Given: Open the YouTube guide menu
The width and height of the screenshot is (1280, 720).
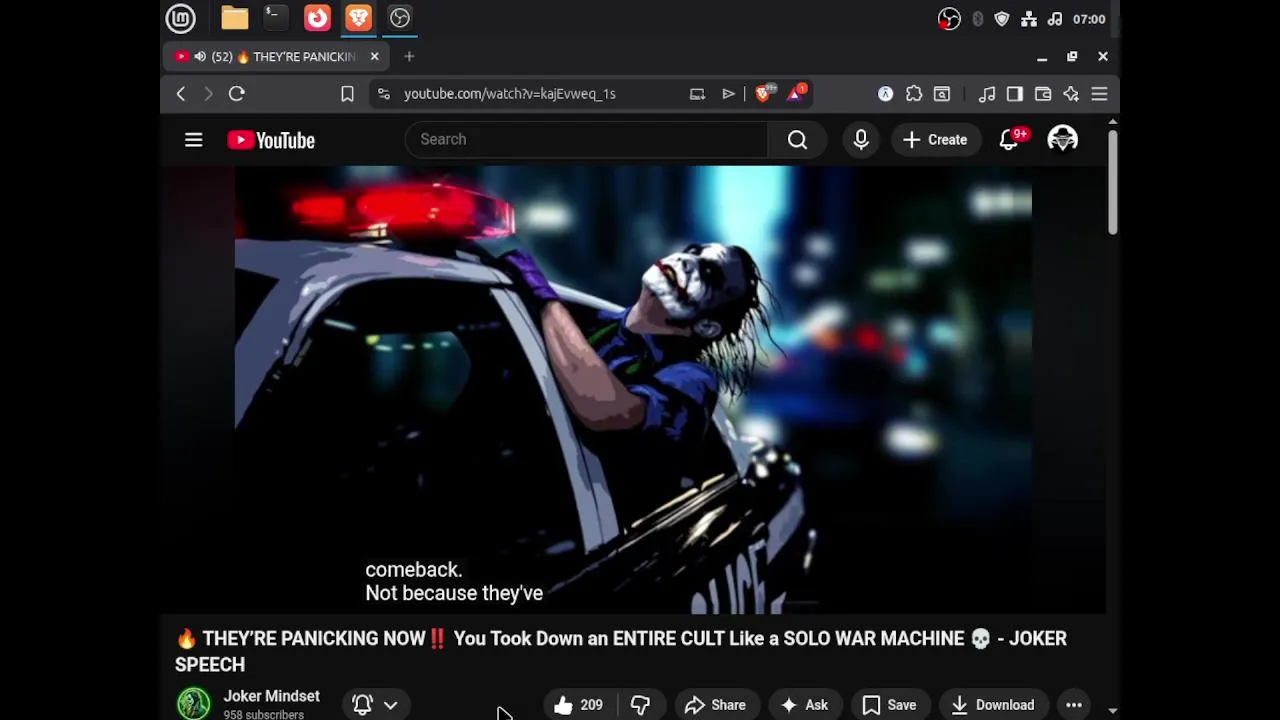Looking at the screenshot, I should [x=194, y=140].
